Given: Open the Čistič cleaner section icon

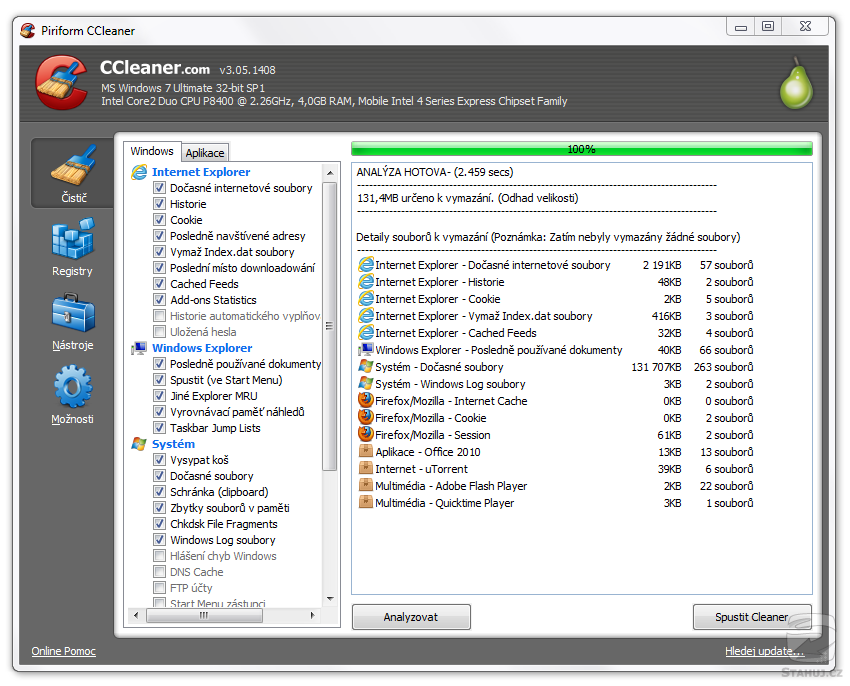Looking at the screenshot, I should click(73, 165).
